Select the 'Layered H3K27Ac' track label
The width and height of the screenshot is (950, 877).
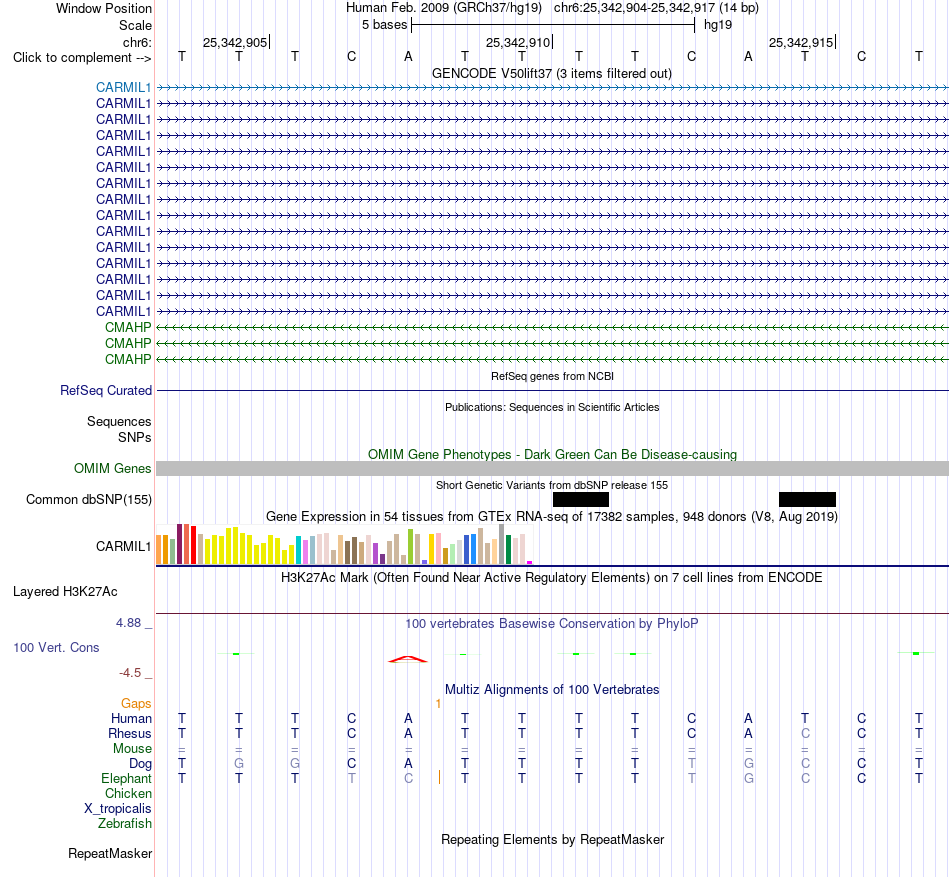tap(65, 592)
